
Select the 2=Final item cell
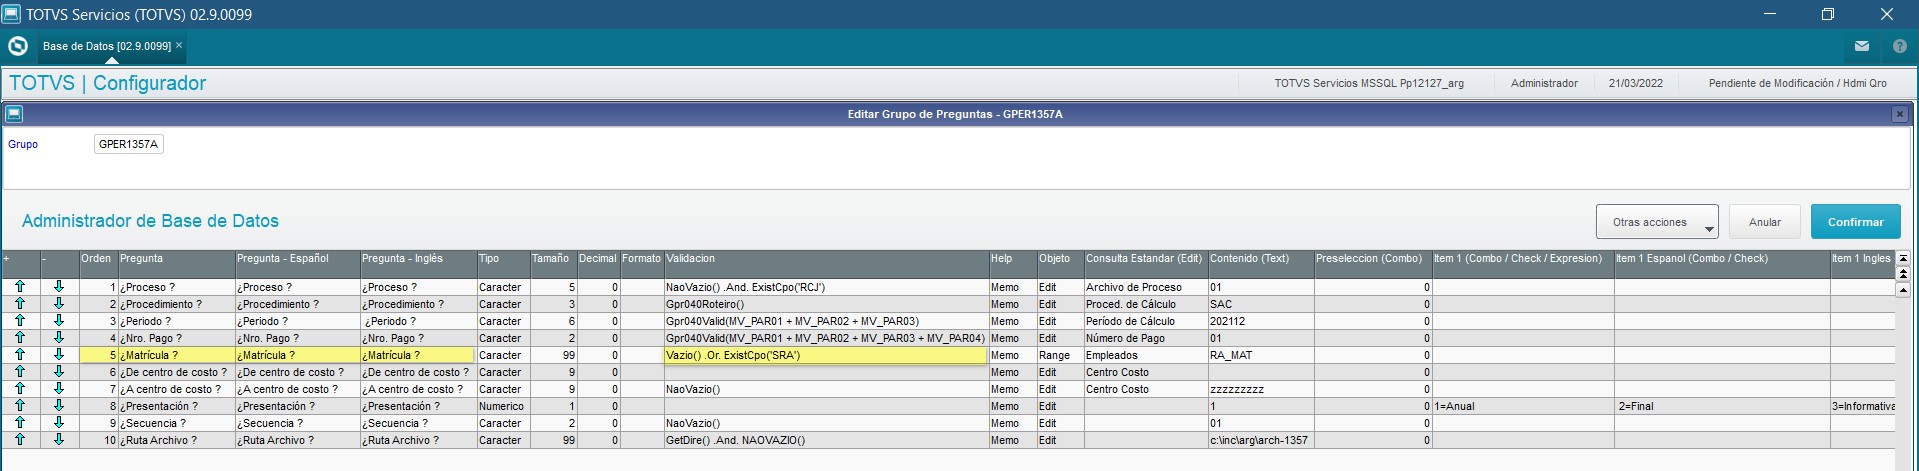(1722, 406)
